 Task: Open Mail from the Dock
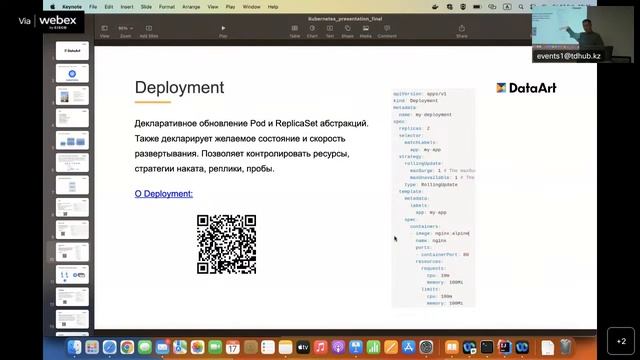coord(162,347)
